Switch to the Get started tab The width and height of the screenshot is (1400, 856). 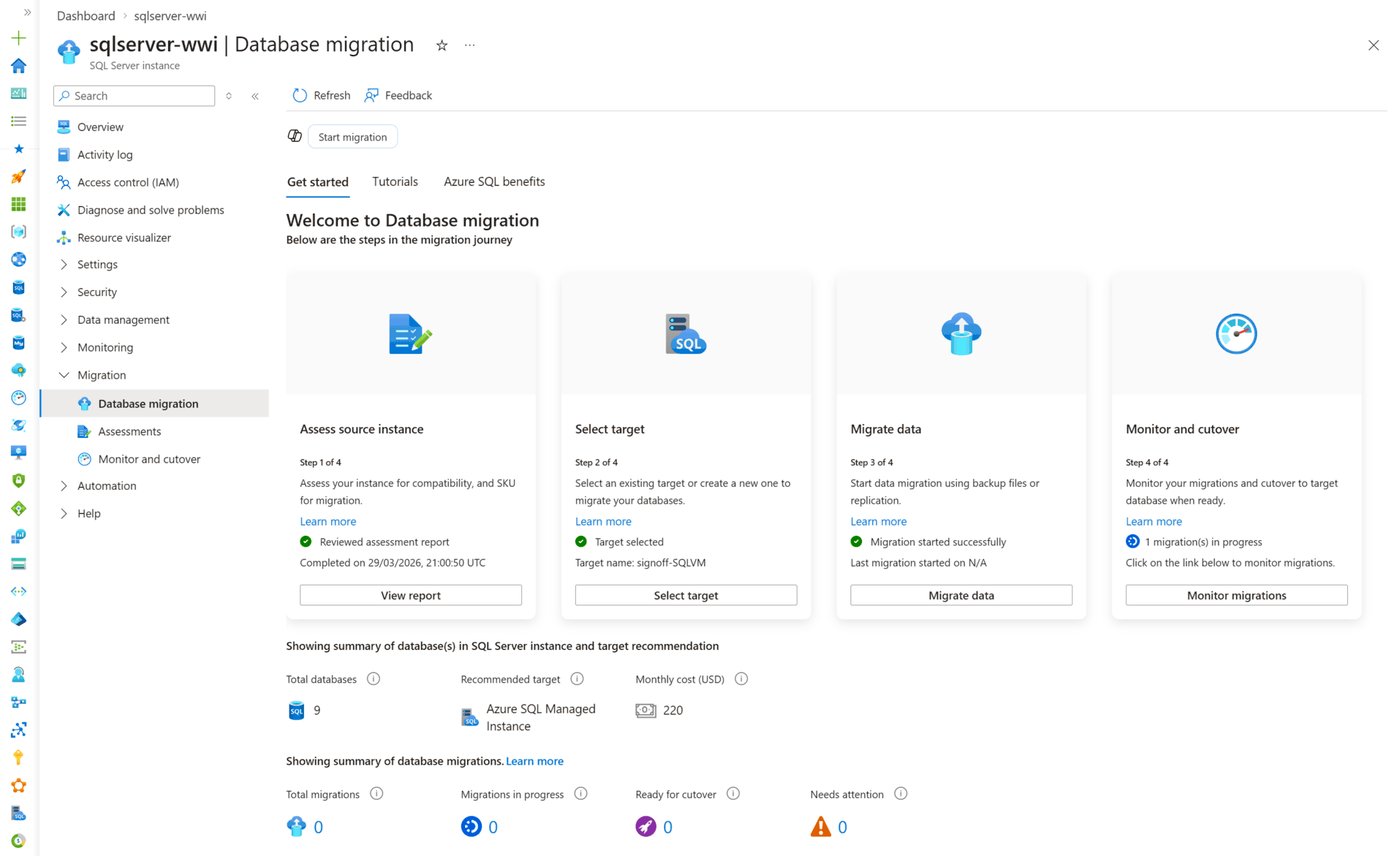(318, 182)
